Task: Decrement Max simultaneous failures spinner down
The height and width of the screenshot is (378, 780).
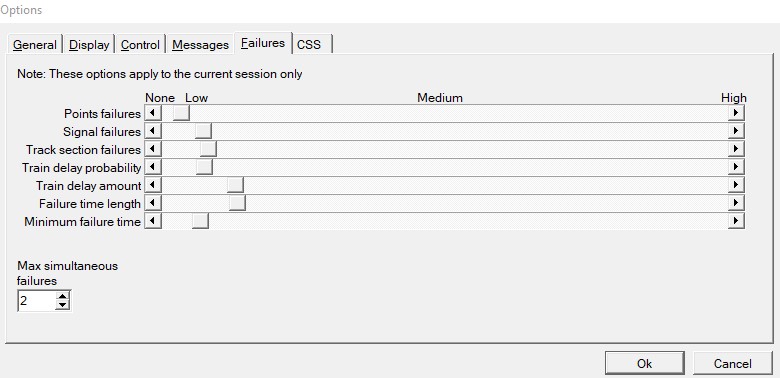Action: click(62, 305)
